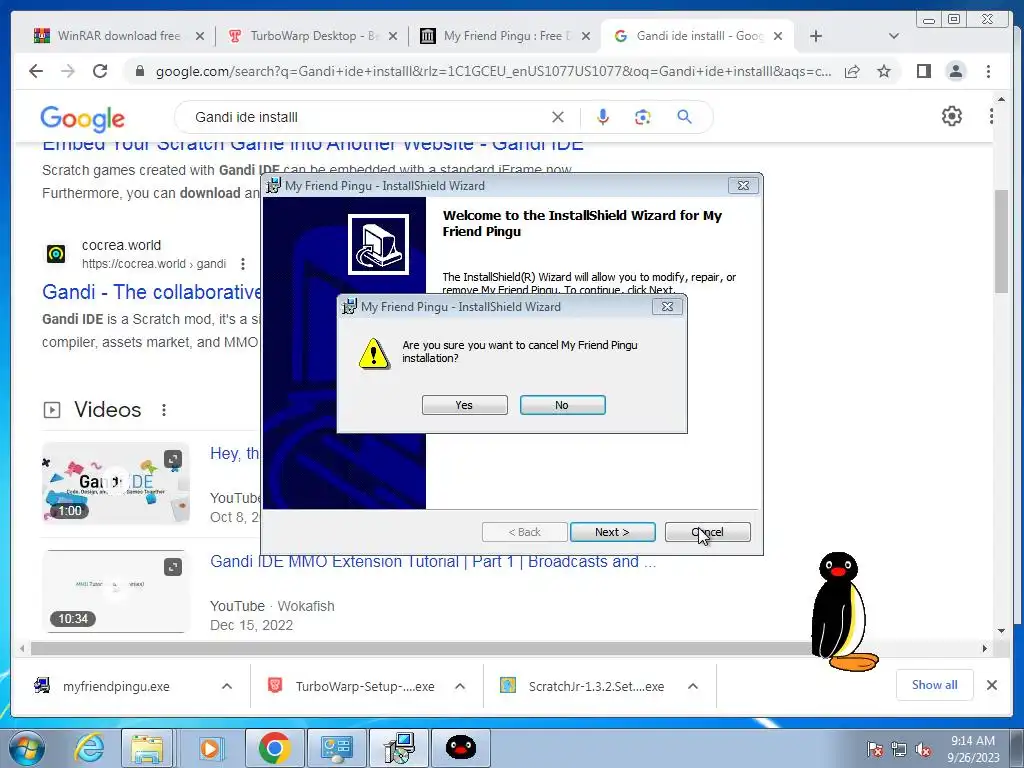This screenshot has width=1024, height=768.
Task: Open Google quick settings gear
Action: pos(952,116)
